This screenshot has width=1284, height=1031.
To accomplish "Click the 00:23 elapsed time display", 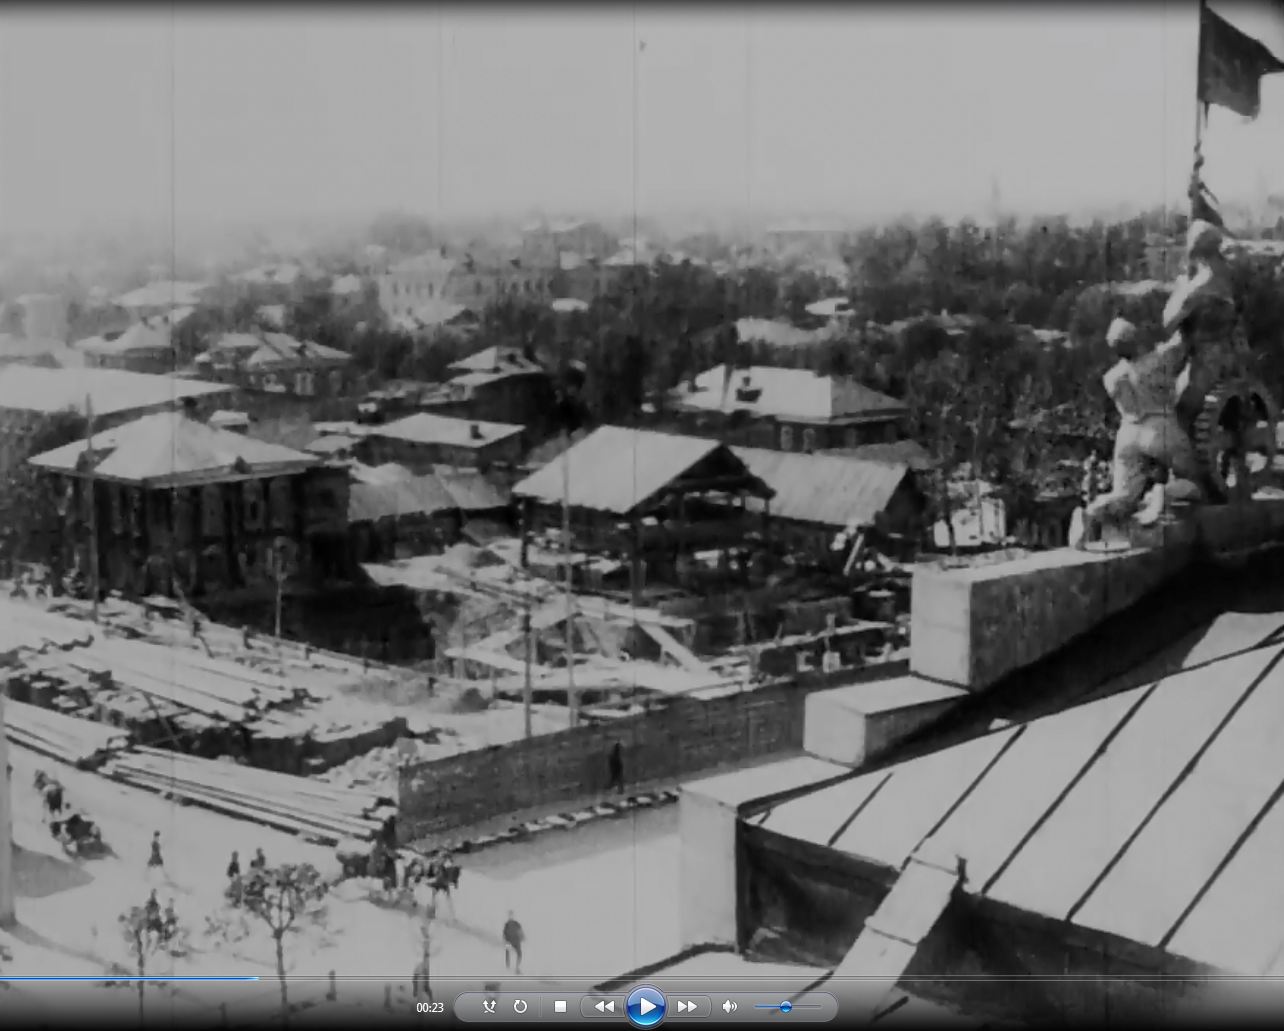I will (430, 1008).
